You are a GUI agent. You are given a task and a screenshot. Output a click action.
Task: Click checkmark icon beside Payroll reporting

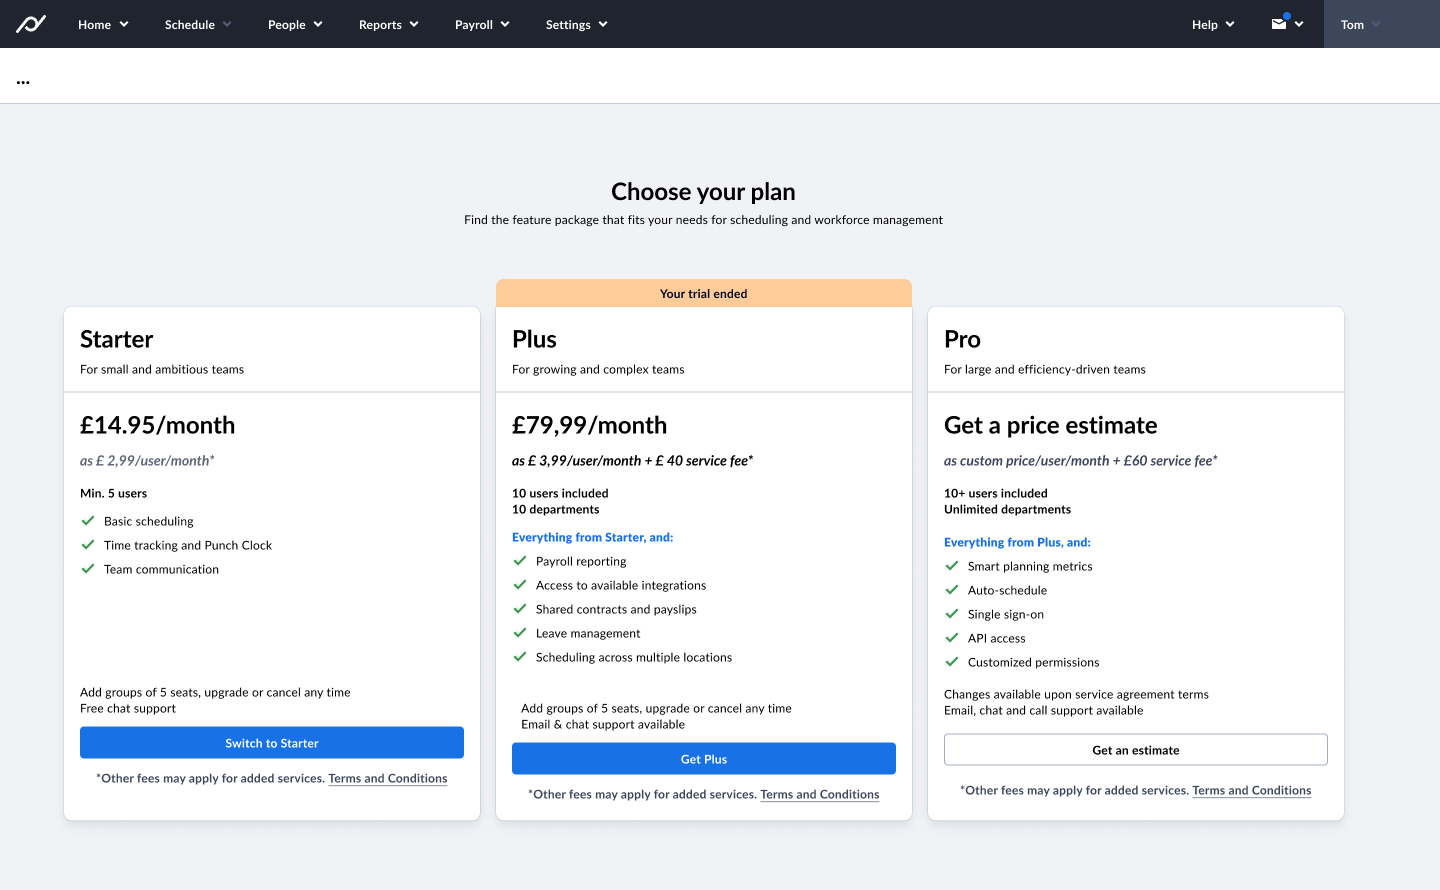coord(520,561)
